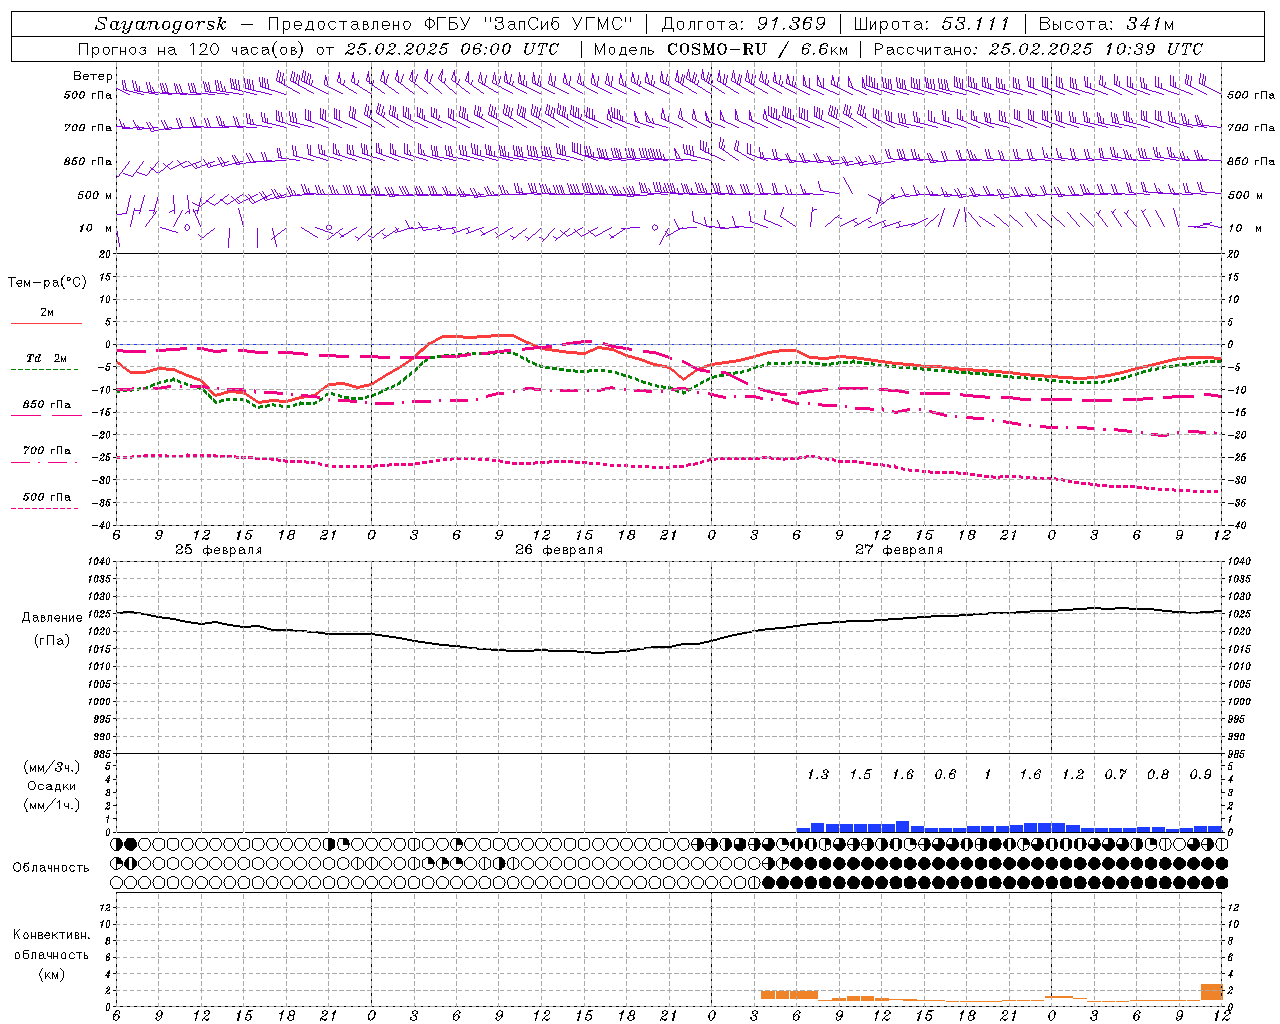Click the 700 гПа temperature legend entry

tap(46, 451)
